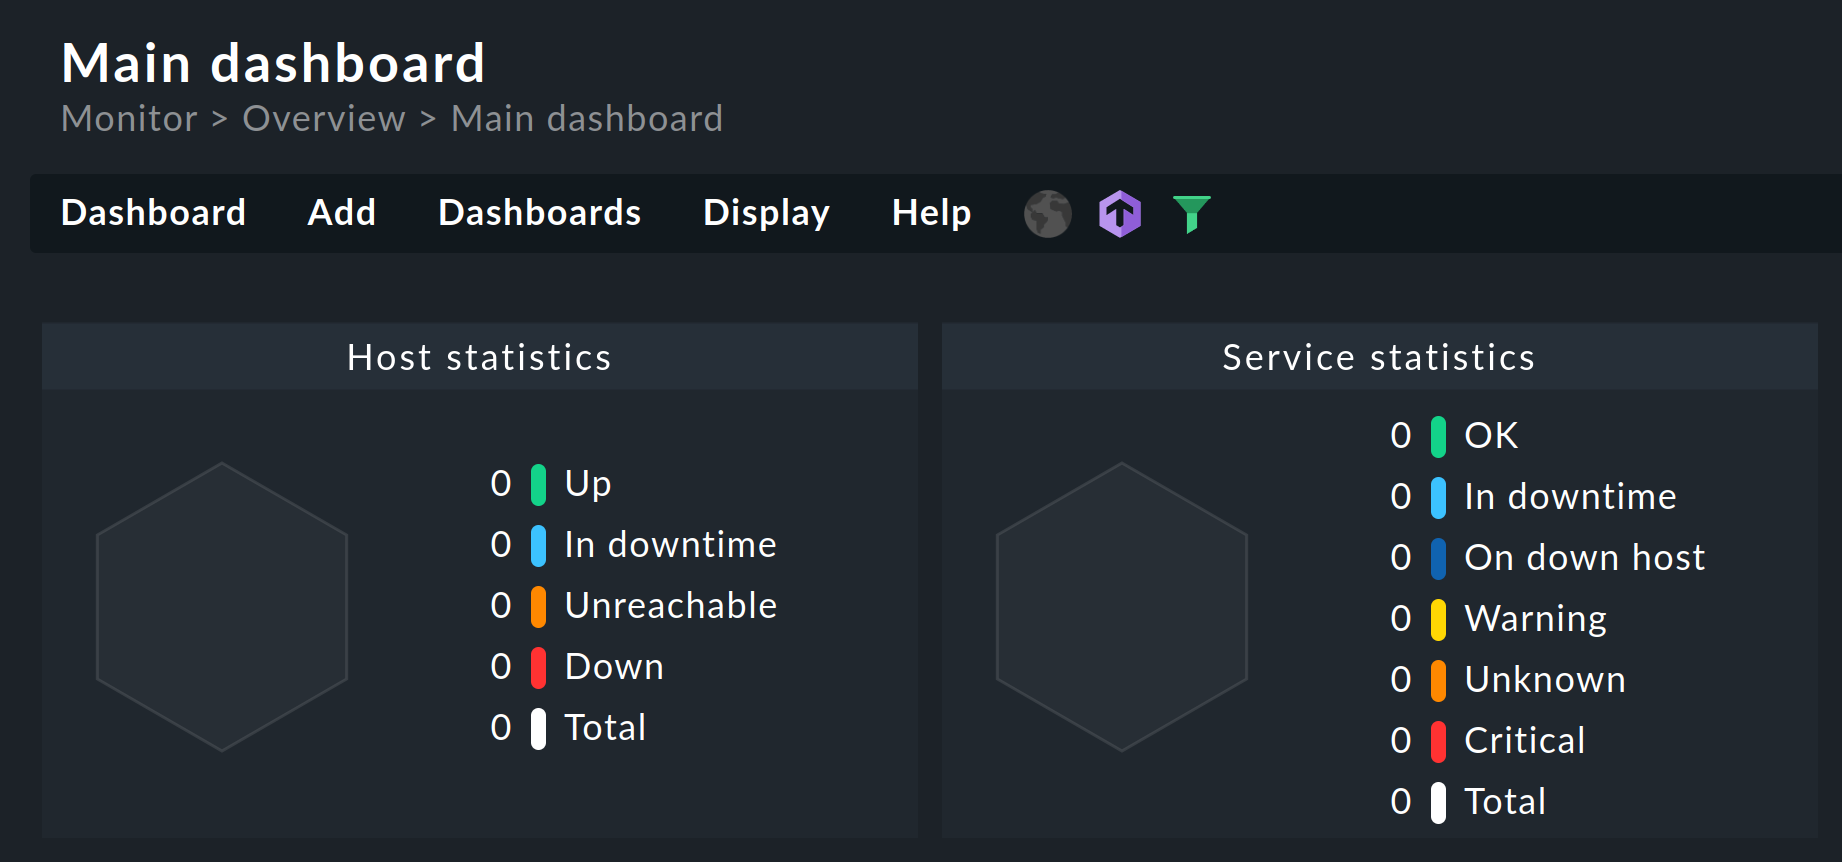Viewport: 1842px width, 862px height.
Task: Select the Up host state row
Action: 551,484
